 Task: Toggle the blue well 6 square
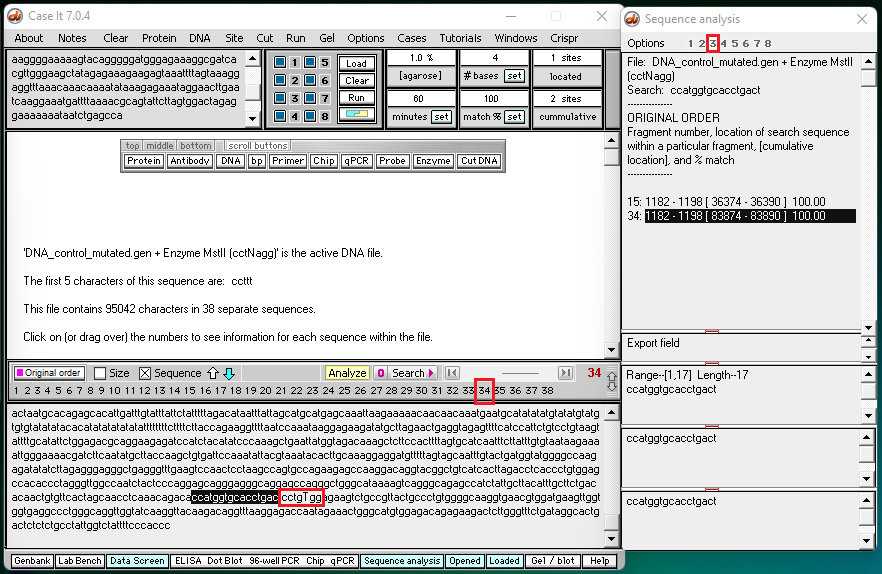[310, 80]
